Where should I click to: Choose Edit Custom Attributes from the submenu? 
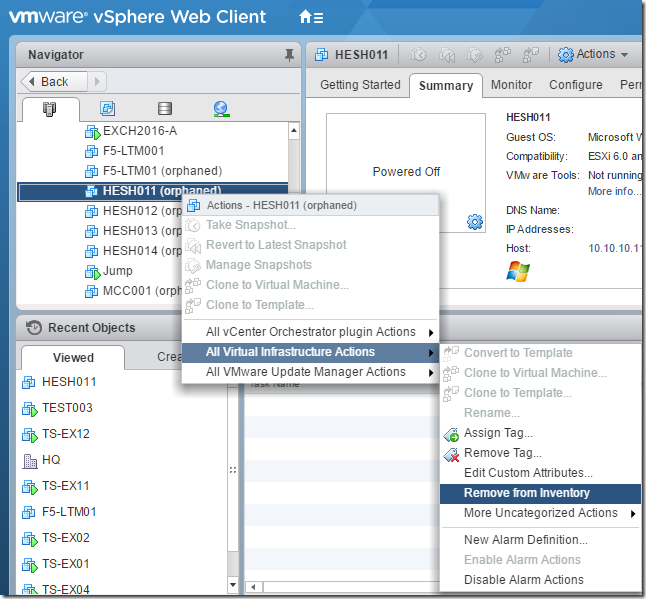tap(528, 473)
